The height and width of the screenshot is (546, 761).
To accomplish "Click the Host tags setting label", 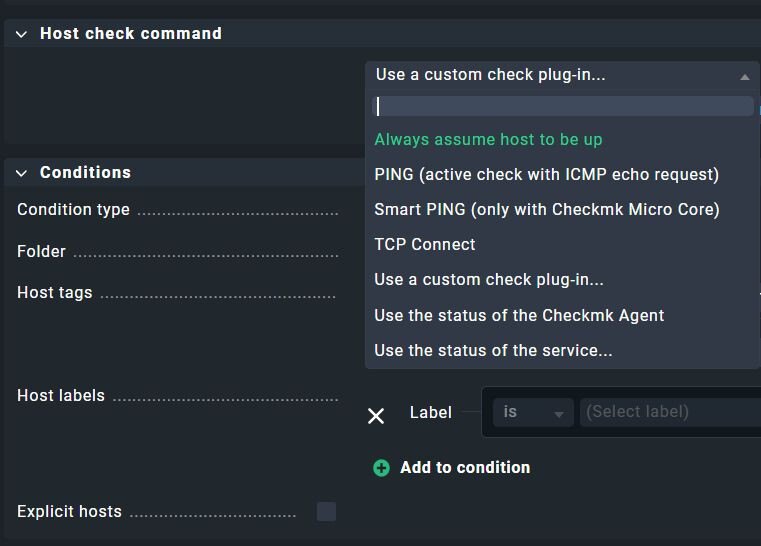I will [x=55, y=293].
